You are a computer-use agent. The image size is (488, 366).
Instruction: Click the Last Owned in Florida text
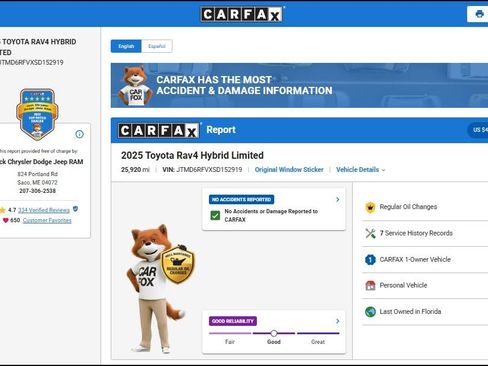pos(410,312)
